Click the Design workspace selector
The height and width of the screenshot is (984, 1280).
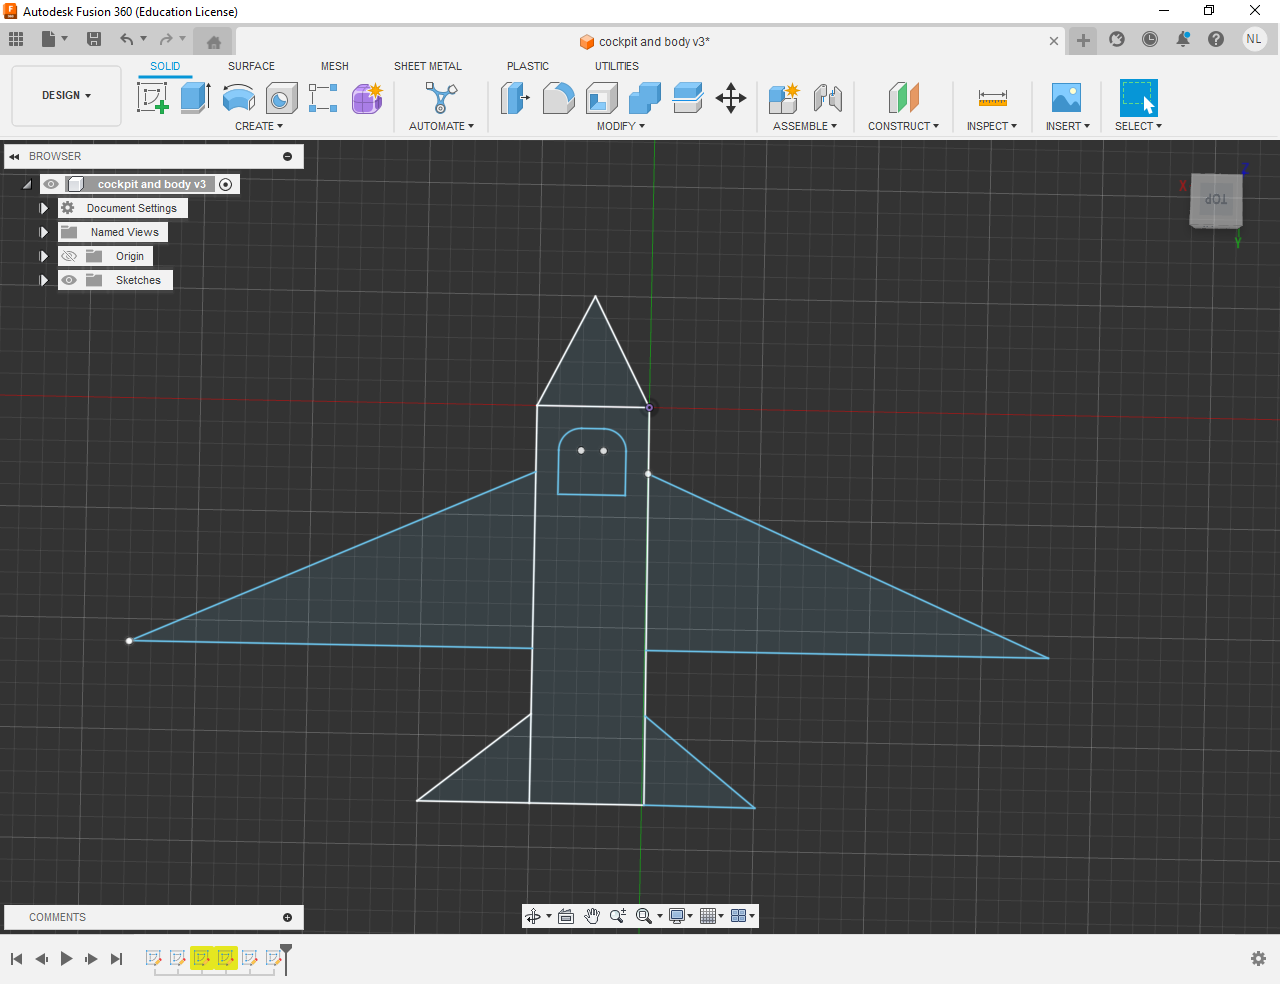click(x=66, y=95)
